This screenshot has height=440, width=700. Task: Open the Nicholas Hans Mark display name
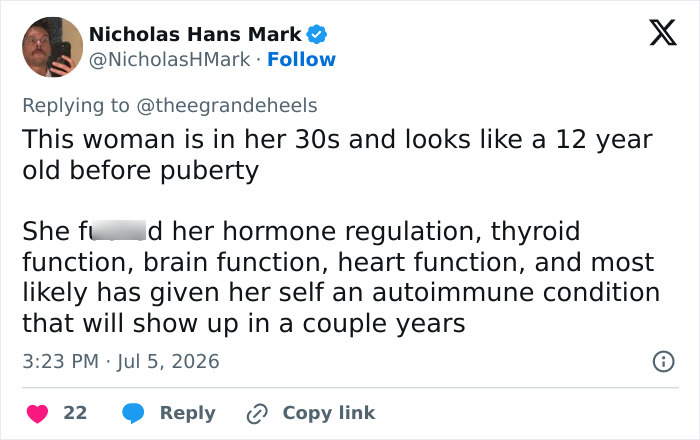click(x=195, y=34)
